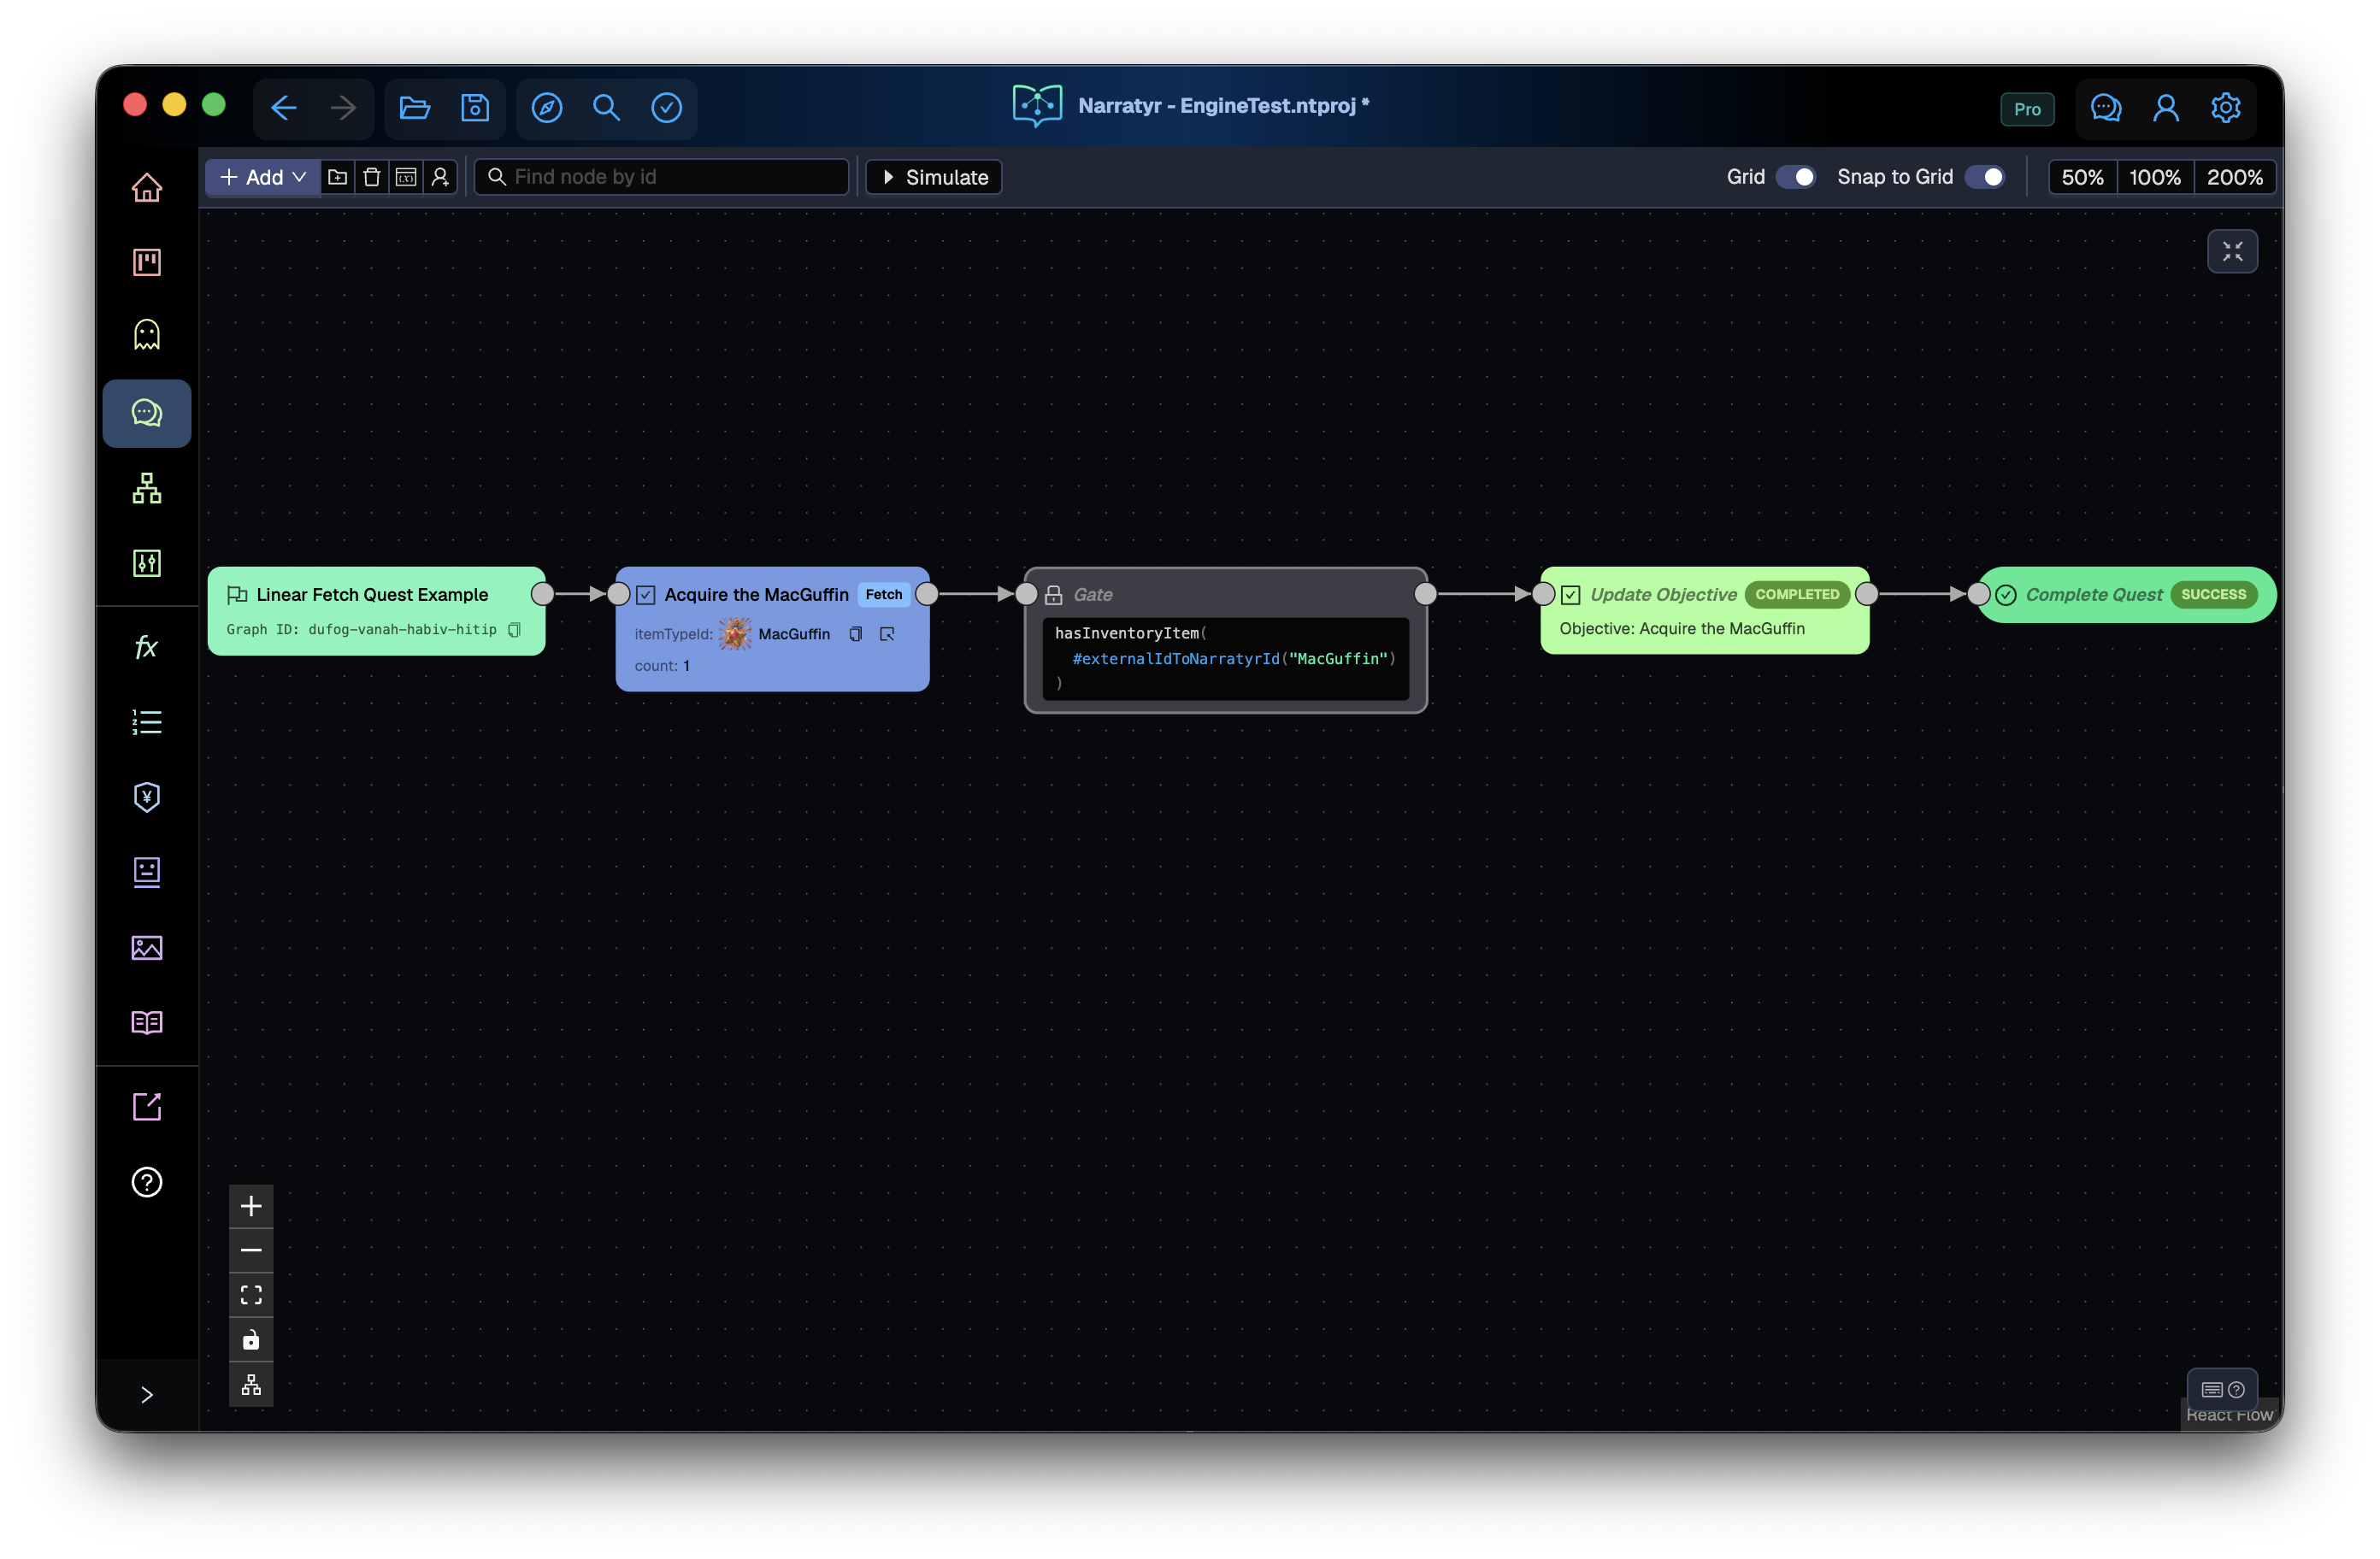Set zoom to 100%

(2155, 177)
